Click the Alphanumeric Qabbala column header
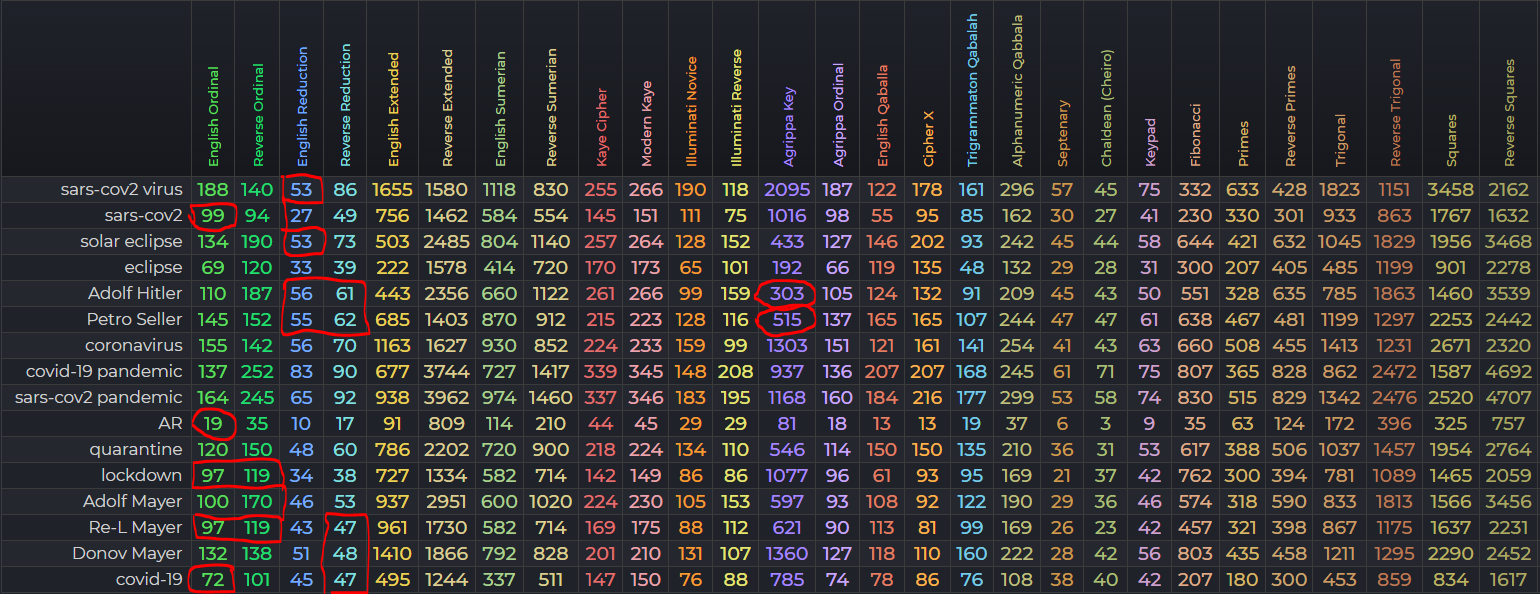The height and width of the screenshot is (594, 1540). tap(1017, 91)
